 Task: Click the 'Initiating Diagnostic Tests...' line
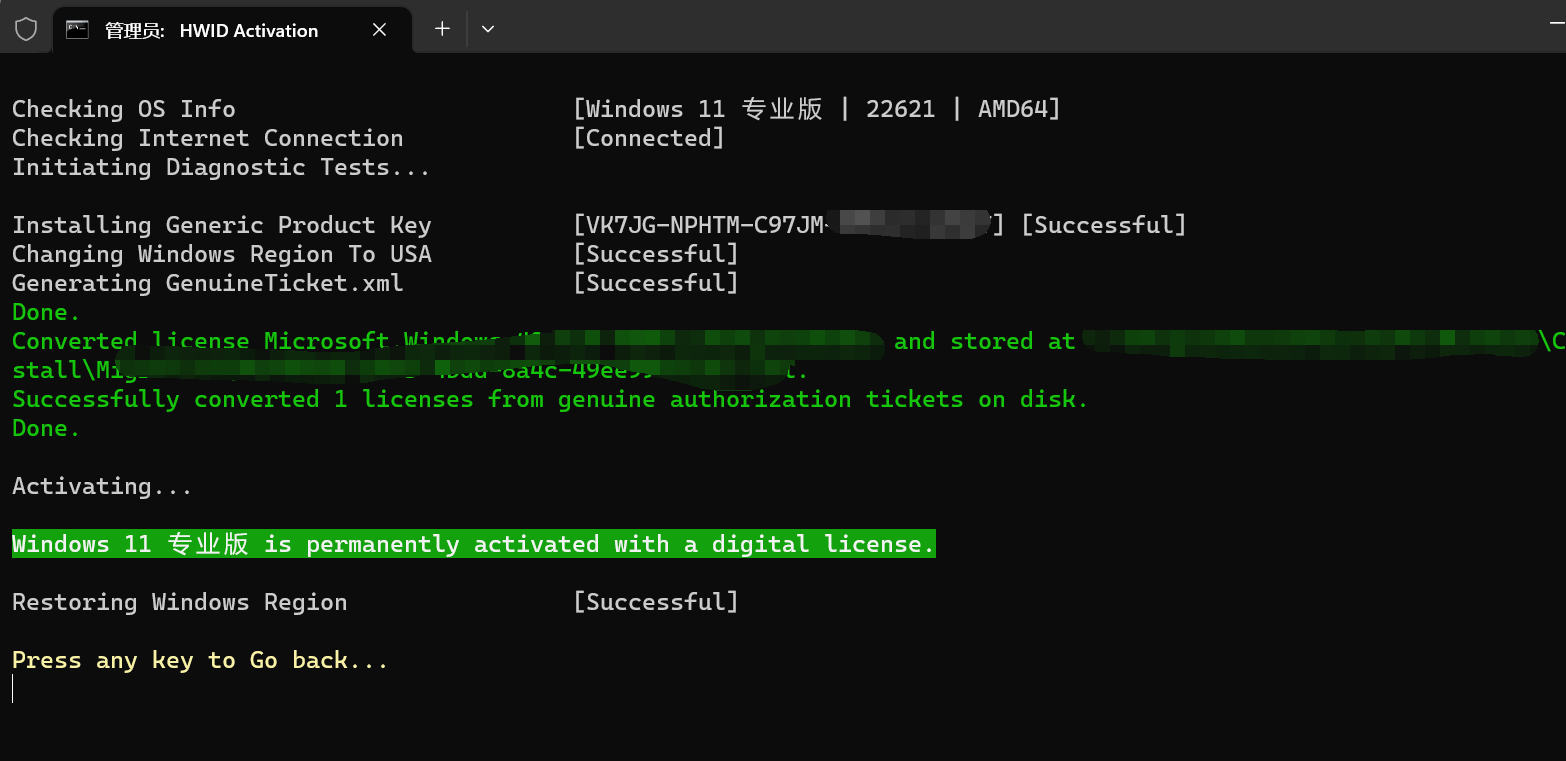tap(221, 167)
